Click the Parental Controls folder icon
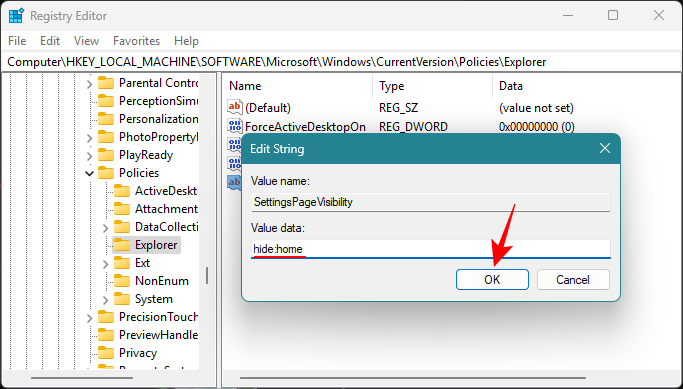The width and height of the screenshot is (683, 389). (x=106, y=83)
